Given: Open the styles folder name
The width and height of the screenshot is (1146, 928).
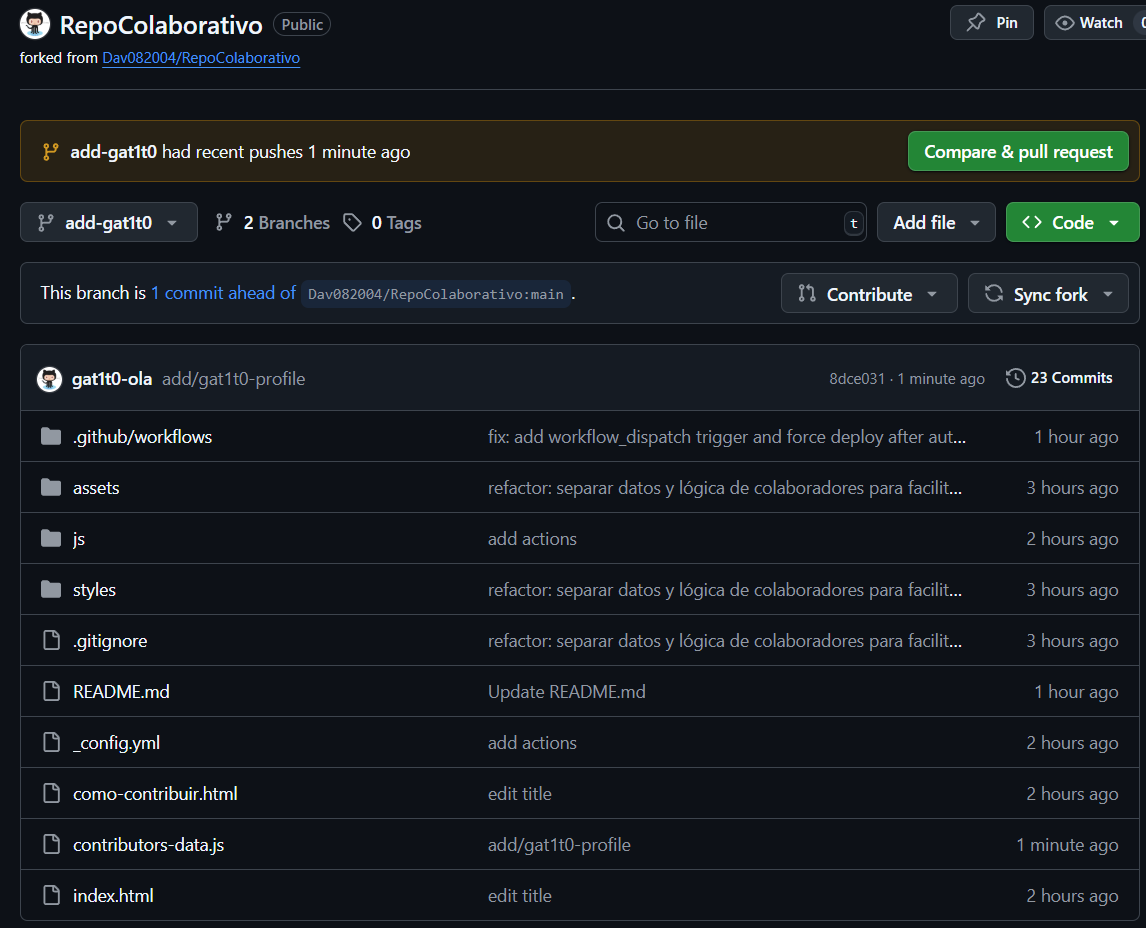Looking at the screenshot, I should (x=94, y=590).
